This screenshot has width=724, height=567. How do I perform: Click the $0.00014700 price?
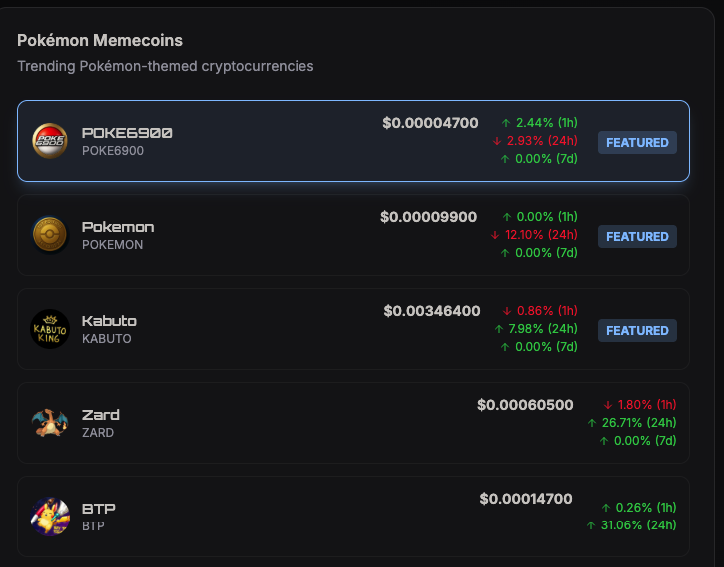[x=526, y=499]
